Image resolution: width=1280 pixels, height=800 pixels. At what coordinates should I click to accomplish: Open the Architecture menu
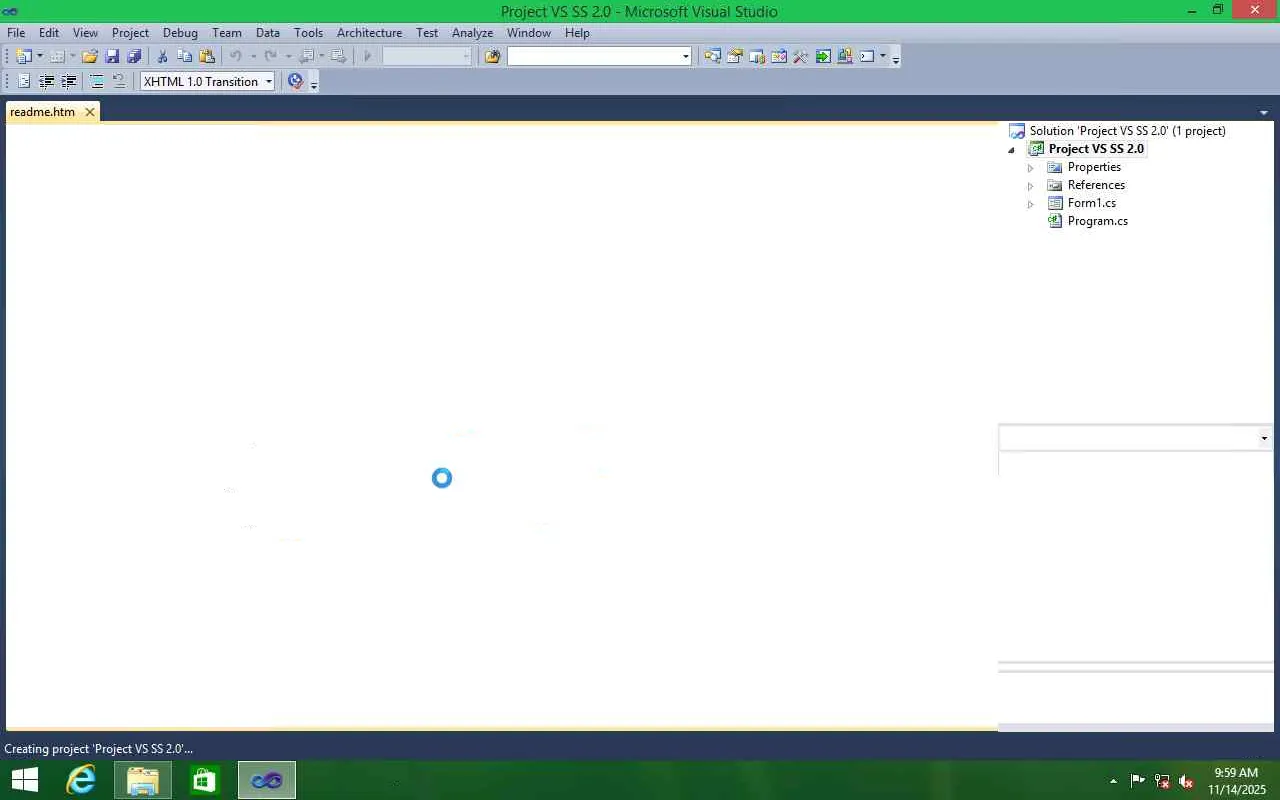point(370,33)
